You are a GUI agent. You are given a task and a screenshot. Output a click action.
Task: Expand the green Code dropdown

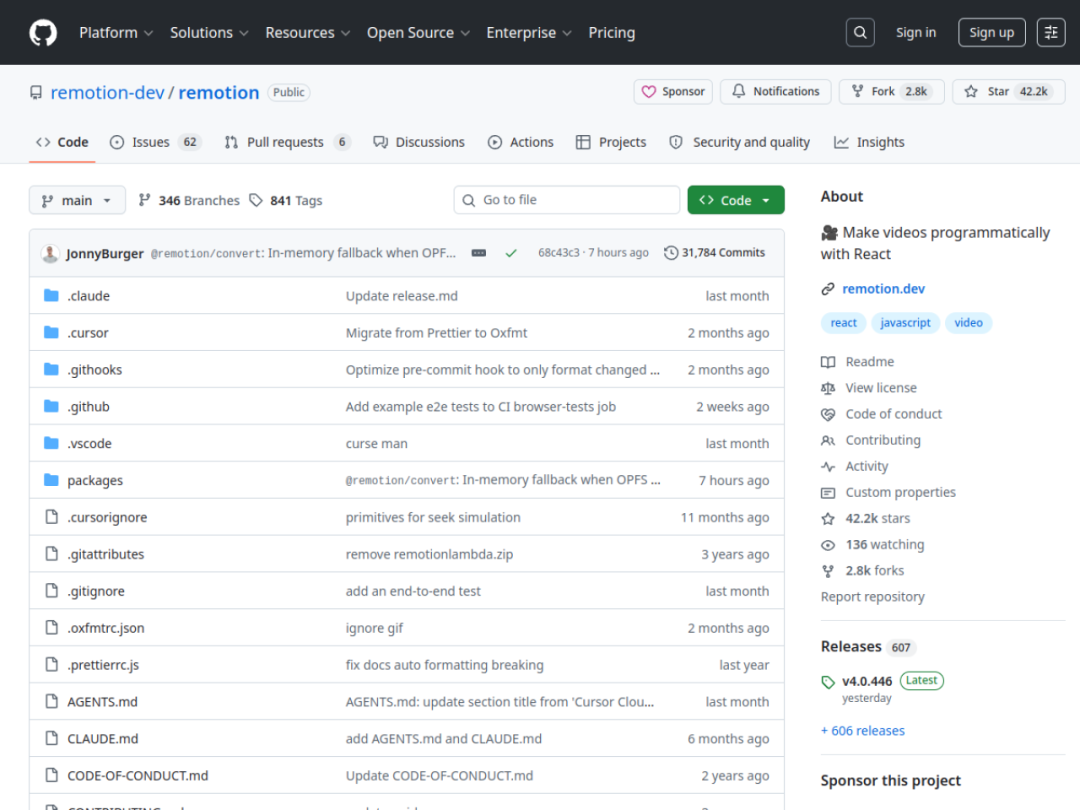point(736,200)
